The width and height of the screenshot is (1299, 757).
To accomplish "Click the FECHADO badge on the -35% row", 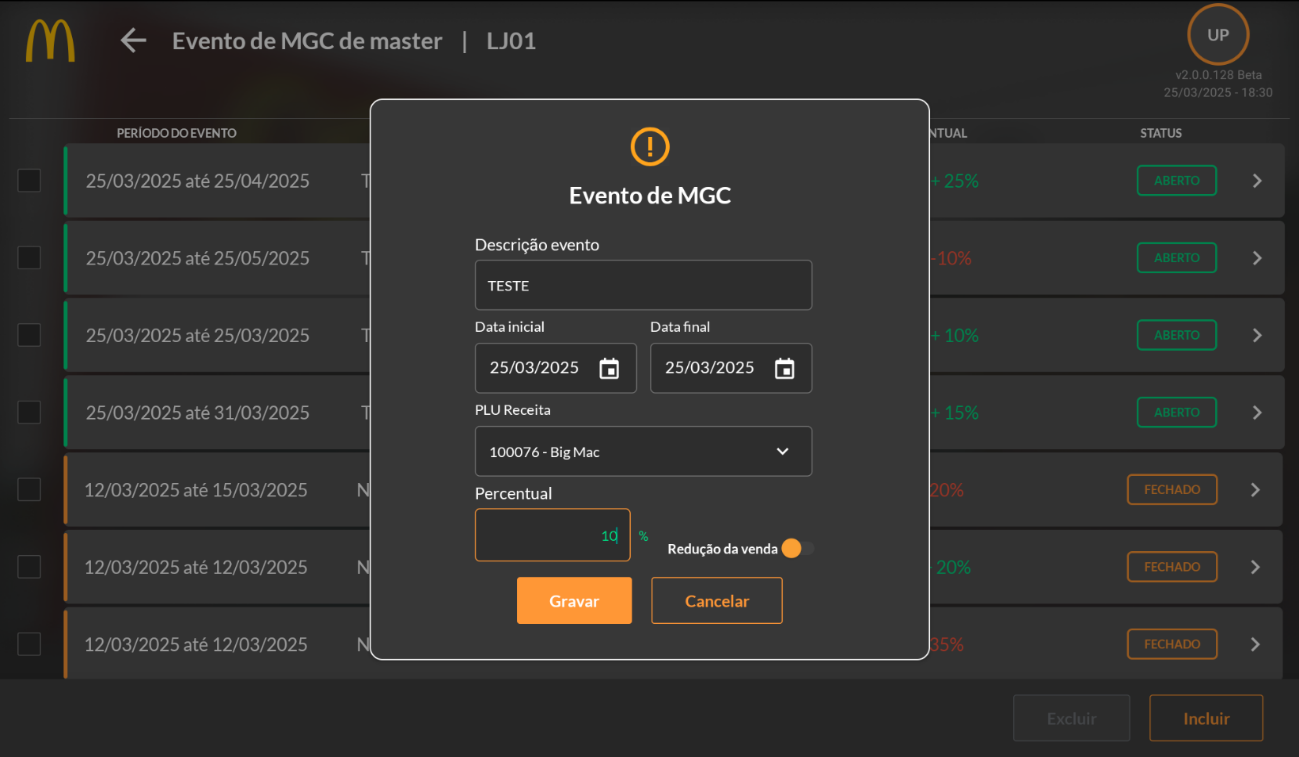I will pos(1172,644).
